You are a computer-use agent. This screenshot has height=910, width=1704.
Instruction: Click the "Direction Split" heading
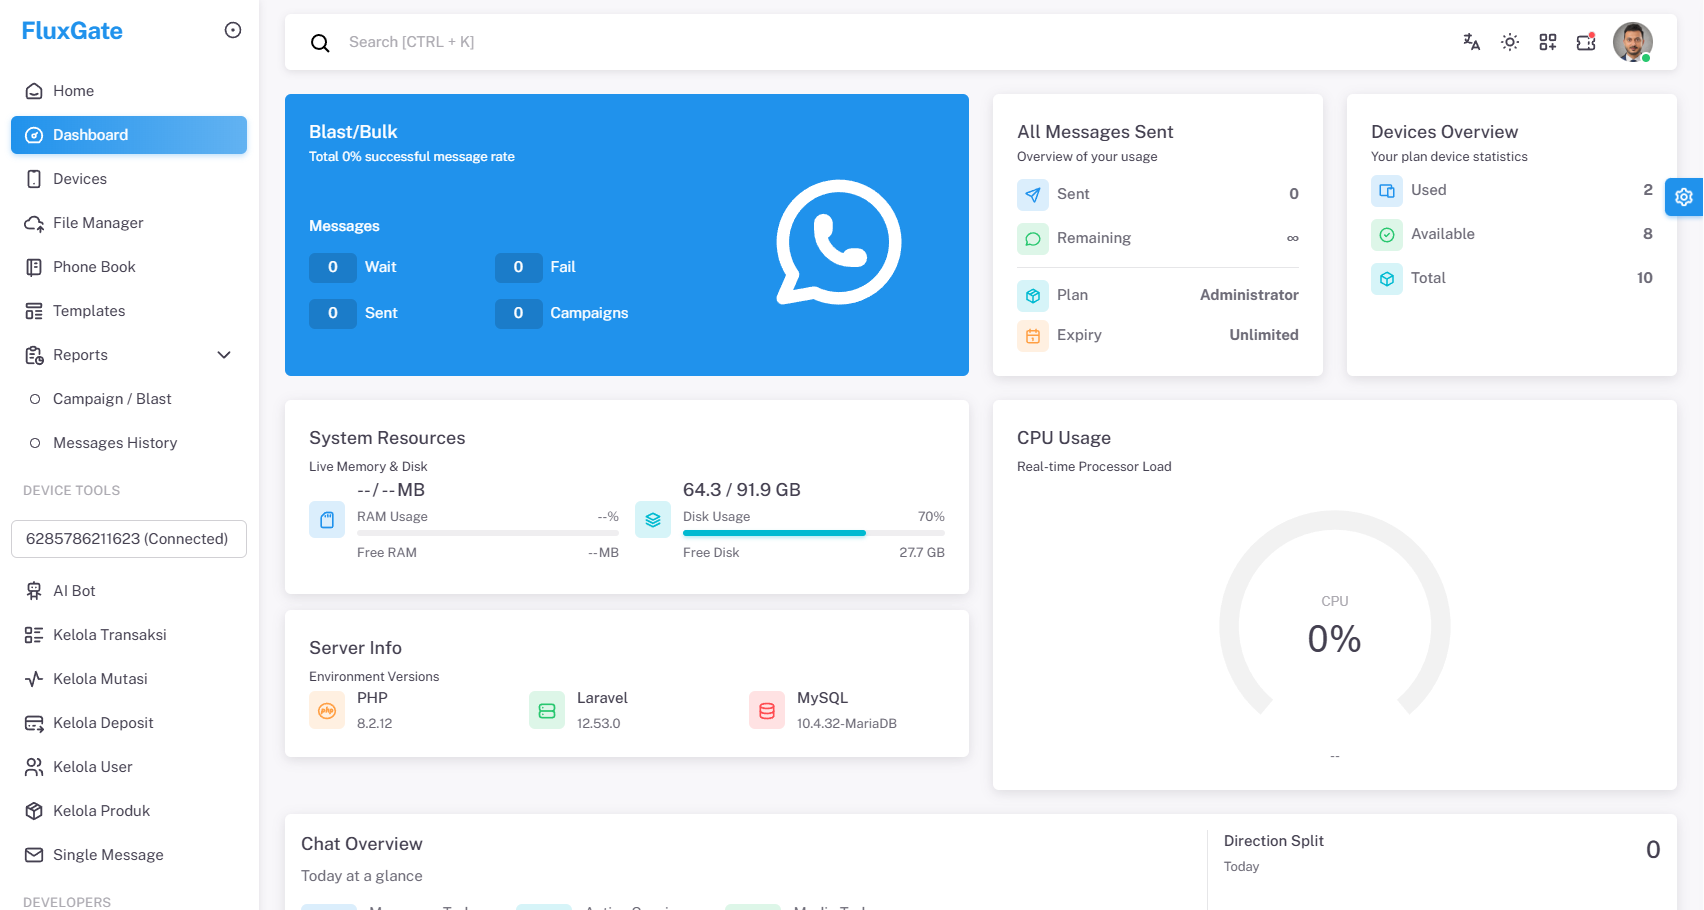click(1274, 841)
